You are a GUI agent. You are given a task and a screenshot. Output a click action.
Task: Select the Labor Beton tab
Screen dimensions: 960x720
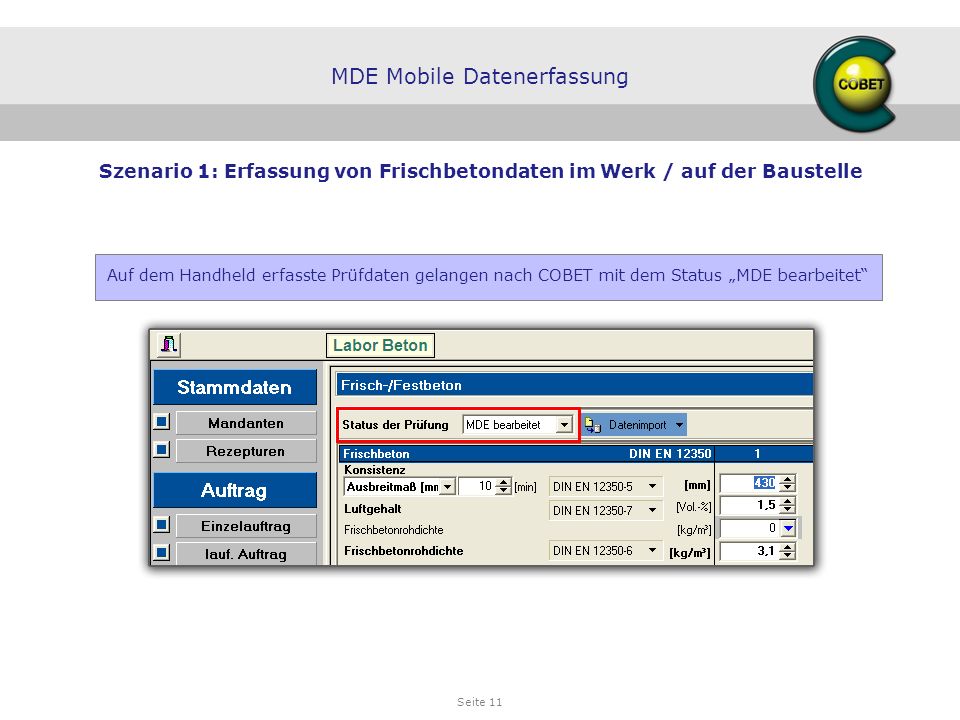tap(380, 345)
